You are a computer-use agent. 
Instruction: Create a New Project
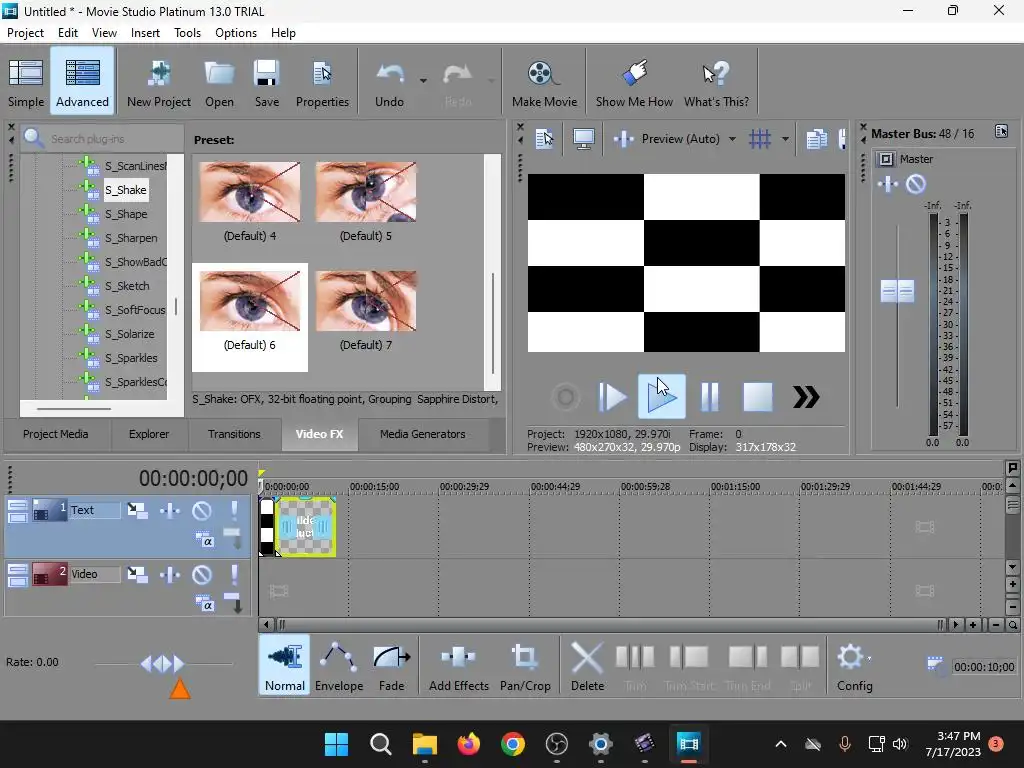point(159,82)
